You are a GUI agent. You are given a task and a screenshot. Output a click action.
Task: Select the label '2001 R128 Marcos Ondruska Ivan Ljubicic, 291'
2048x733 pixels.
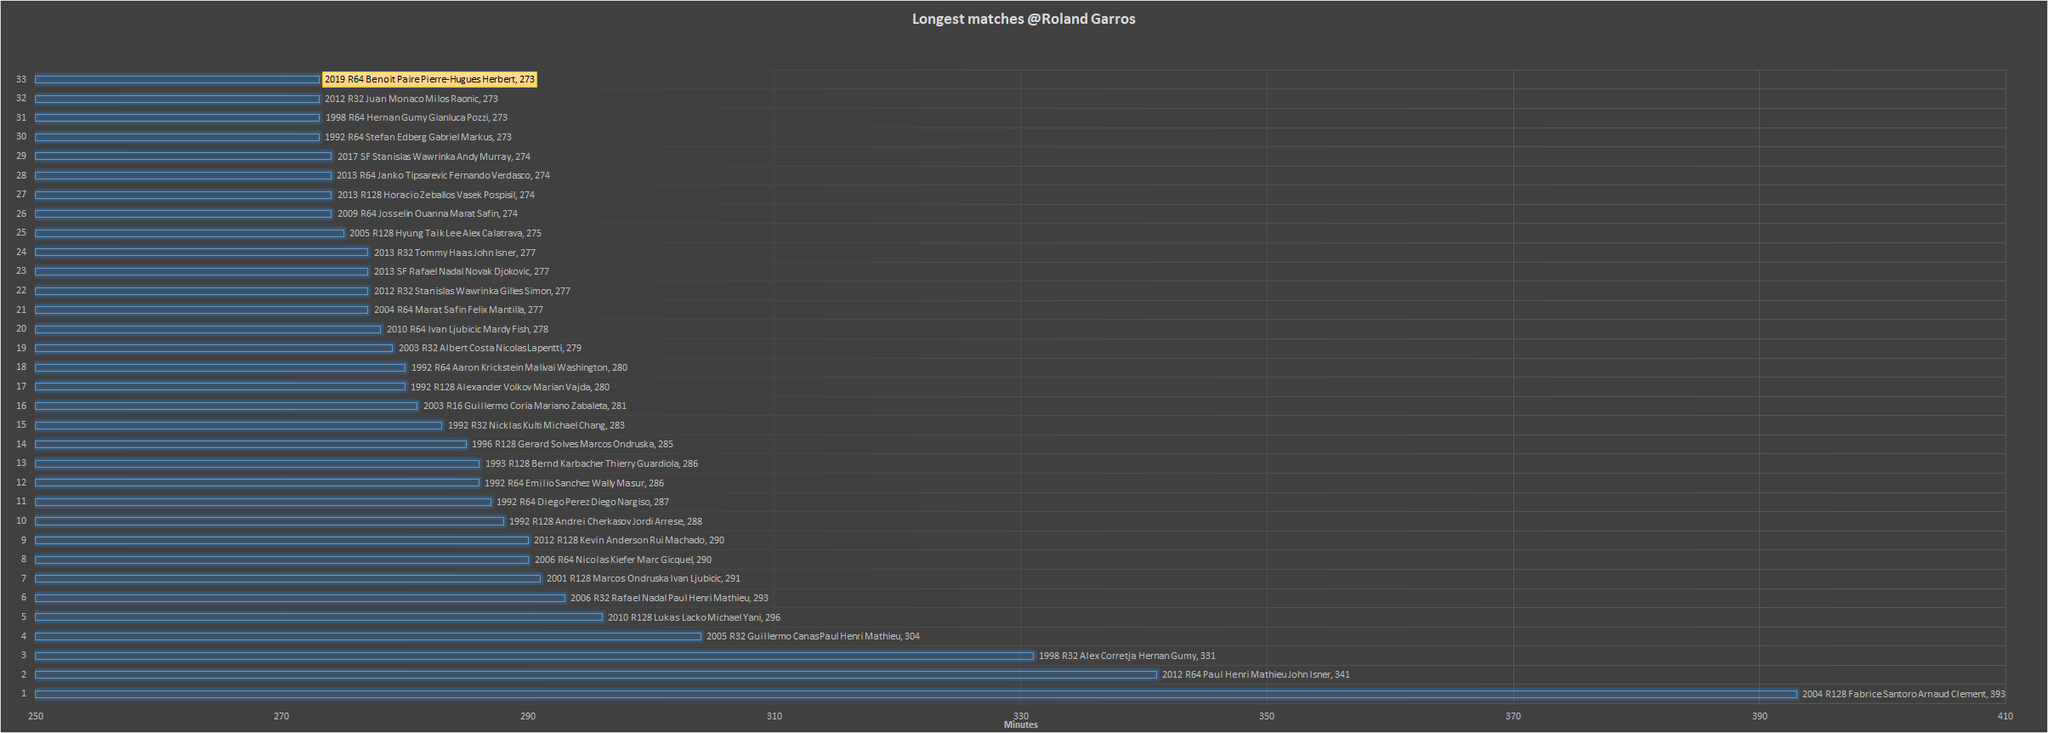[643, 579]
